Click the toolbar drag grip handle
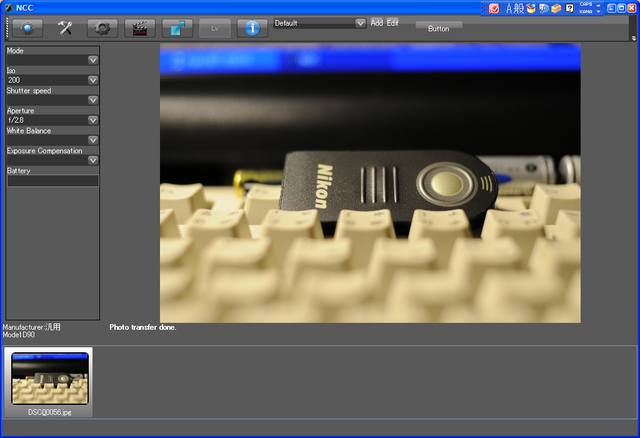Screen dimensions: 640x438 point(7,28)
